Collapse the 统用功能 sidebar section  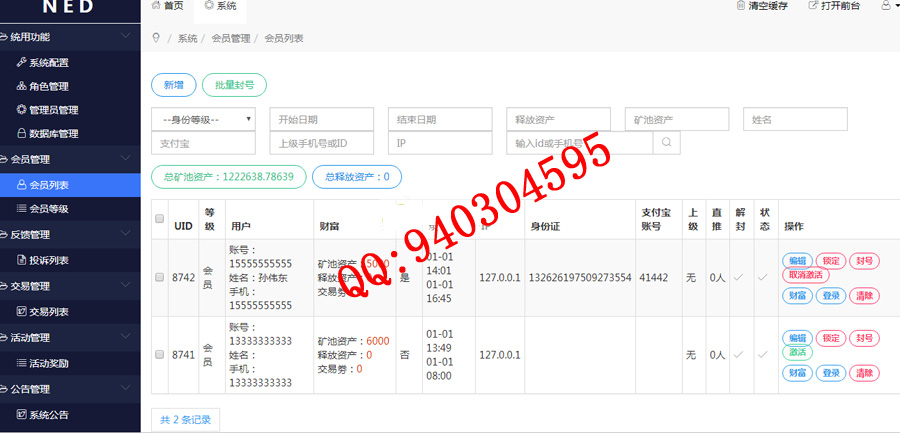click(x=125, y=37)
